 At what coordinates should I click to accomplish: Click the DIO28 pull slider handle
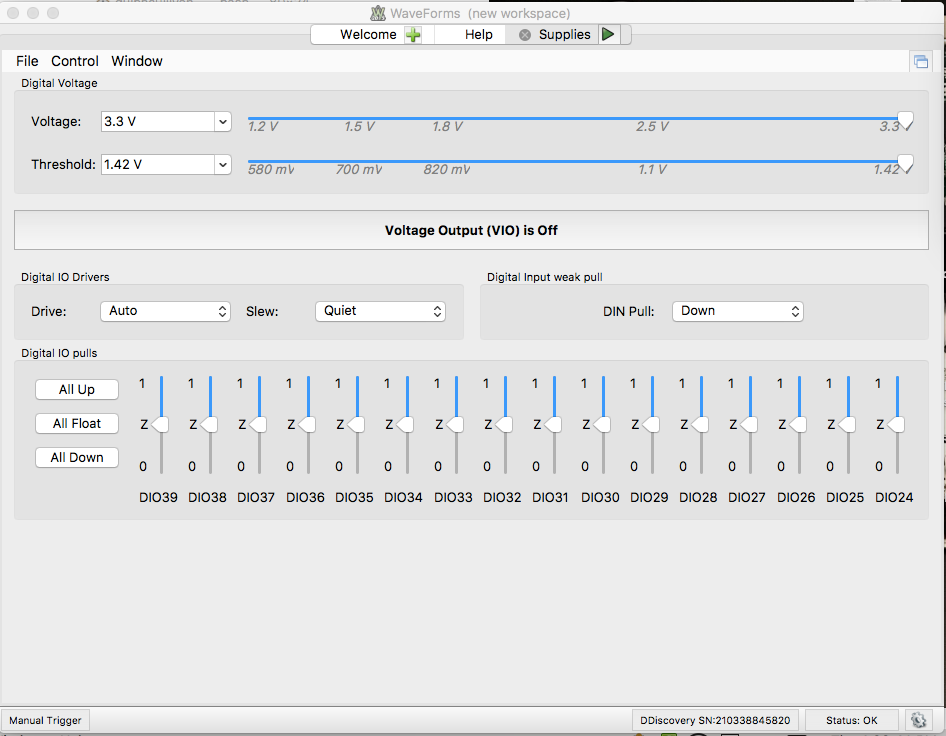pos(700,425)
